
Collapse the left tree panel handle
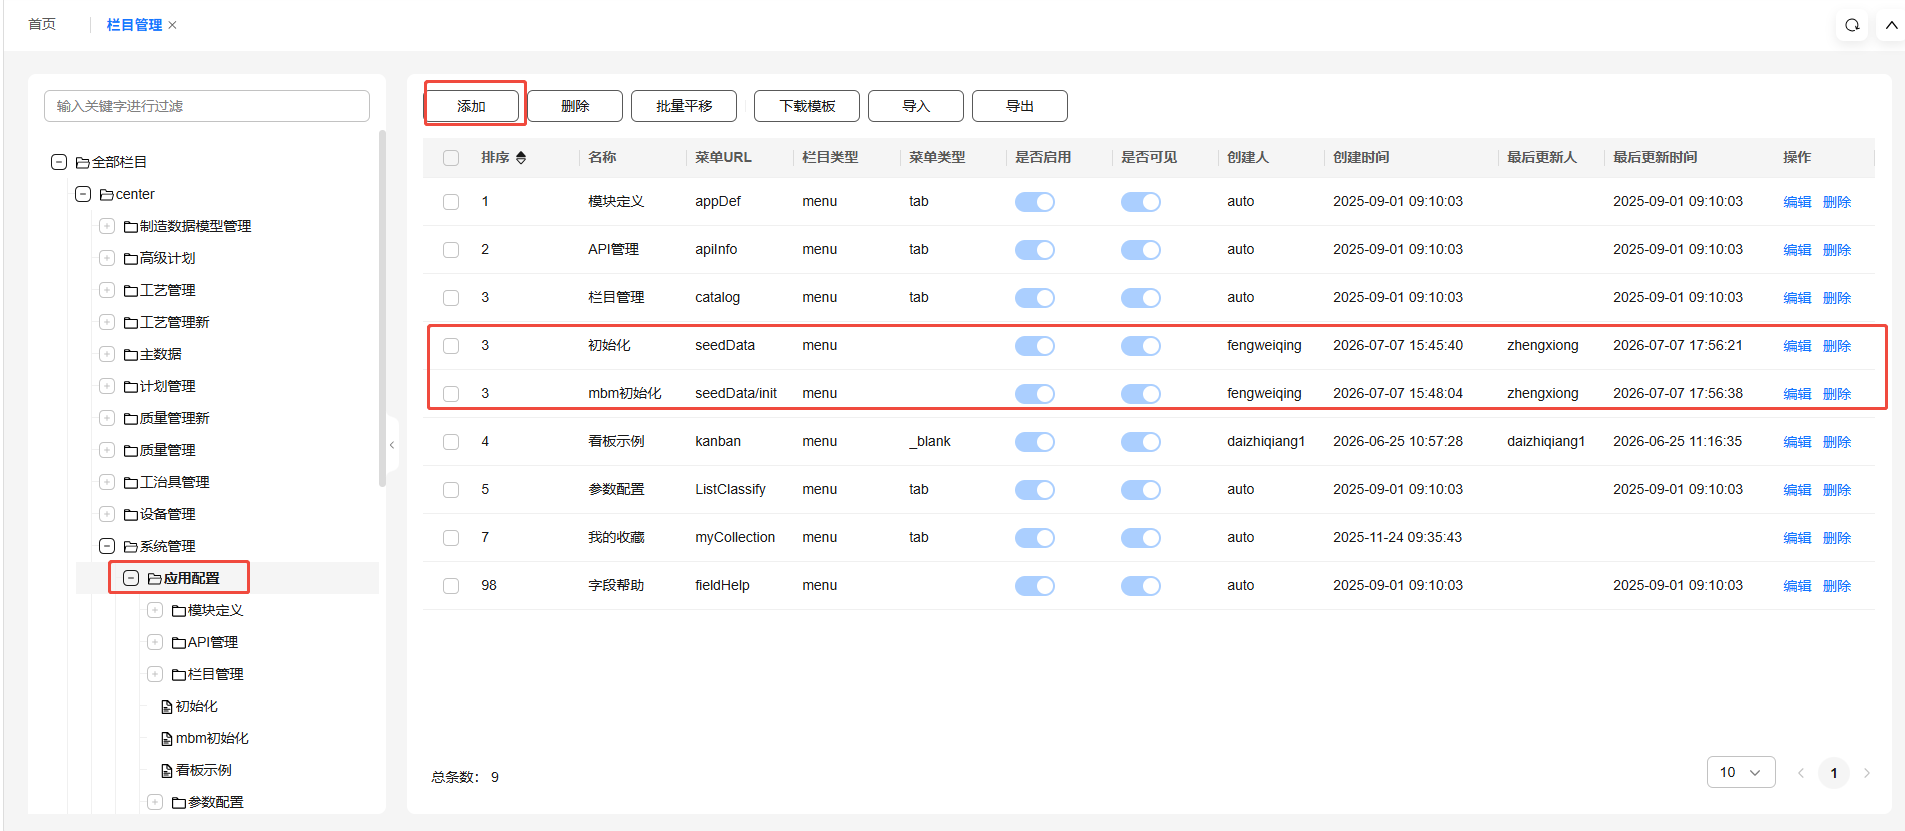(392, 445)
